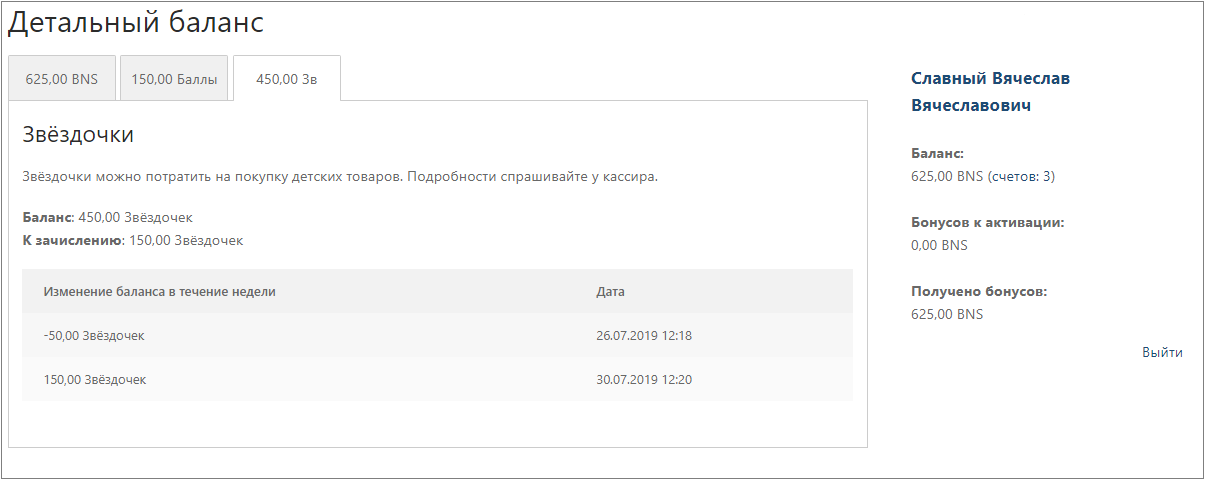Open the 150,00 Баллы tab

pos(174,80)
